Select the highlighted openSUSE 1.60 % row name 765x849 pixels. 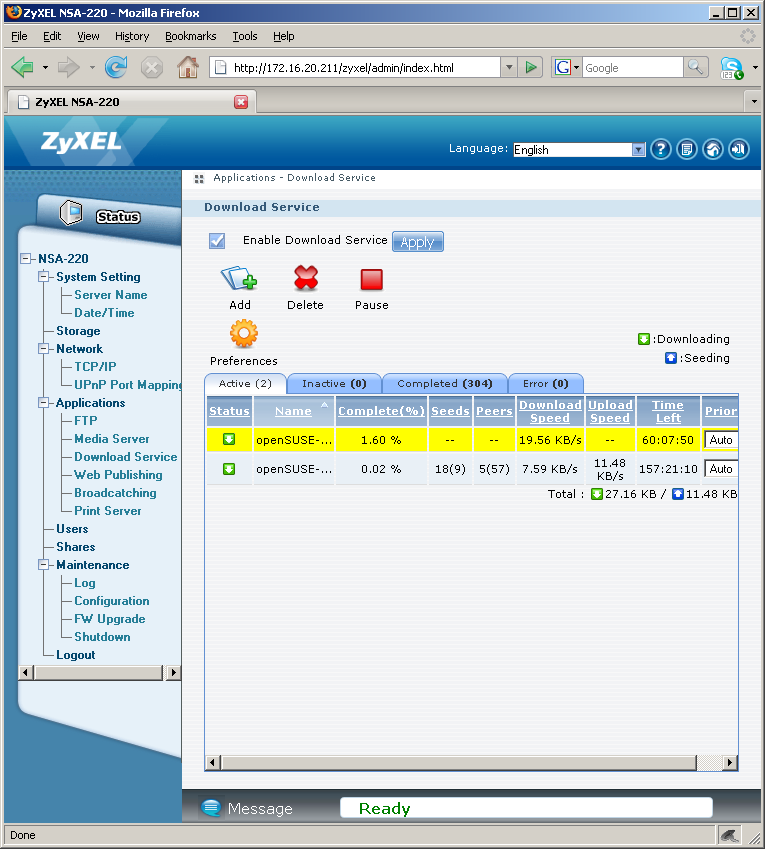click(294, 440)
